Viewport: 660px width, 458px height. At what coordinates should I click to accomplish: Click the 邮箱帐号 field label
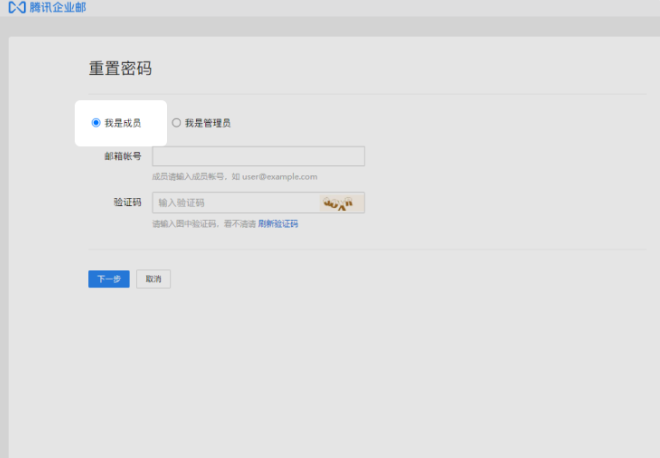click(x=121, y=156)
